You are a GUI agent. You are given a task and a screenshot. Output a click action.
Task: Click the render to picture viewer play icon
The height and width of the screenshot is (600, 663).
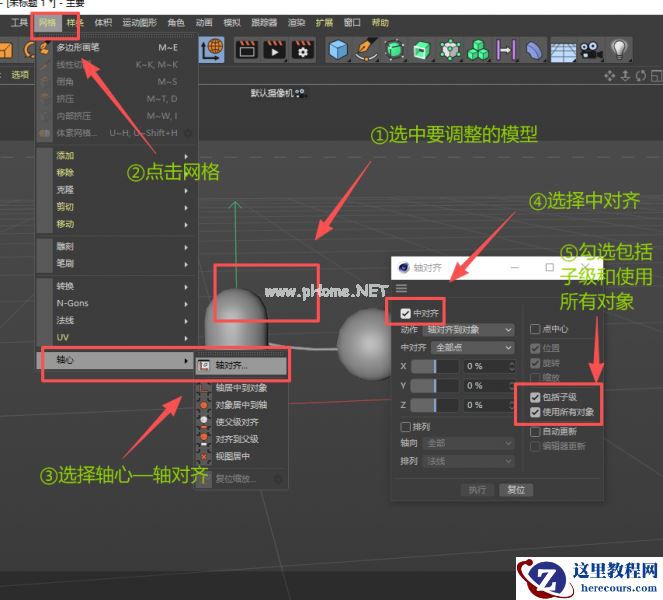pyautogui.click(x=274, y=50)
